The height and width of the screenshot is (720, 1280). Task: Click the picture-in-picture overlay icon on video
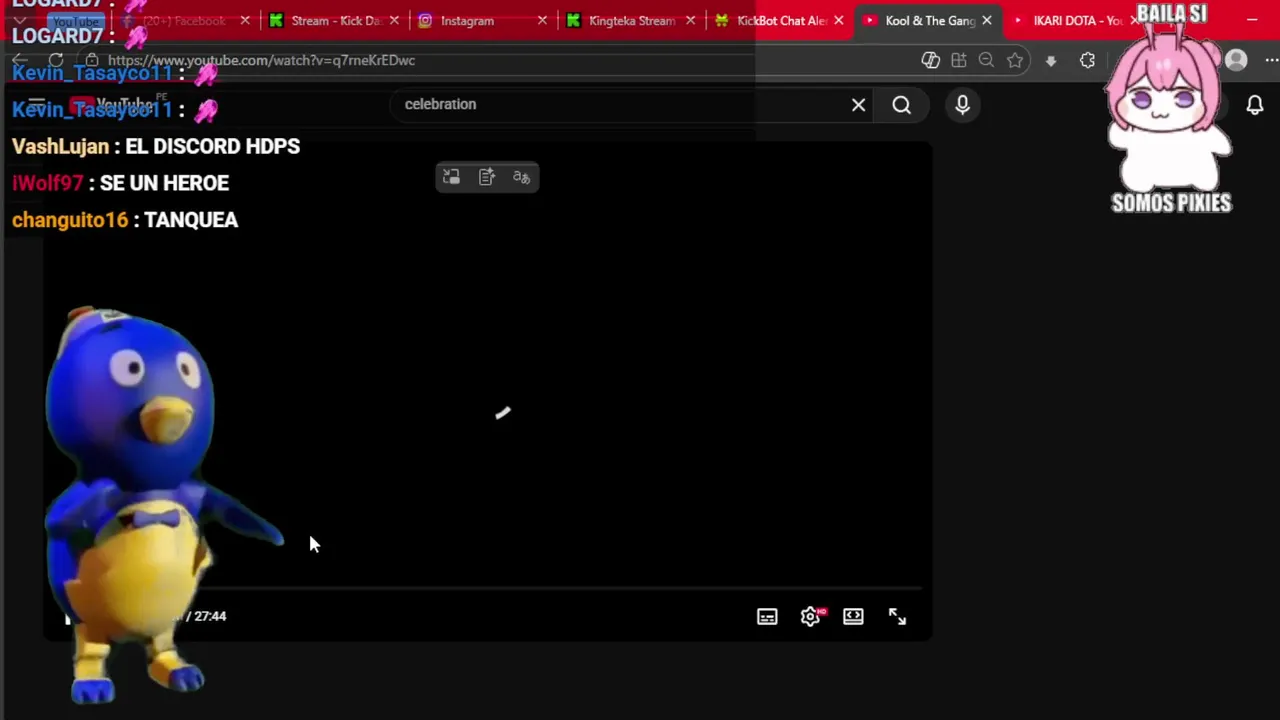[451, 177]
